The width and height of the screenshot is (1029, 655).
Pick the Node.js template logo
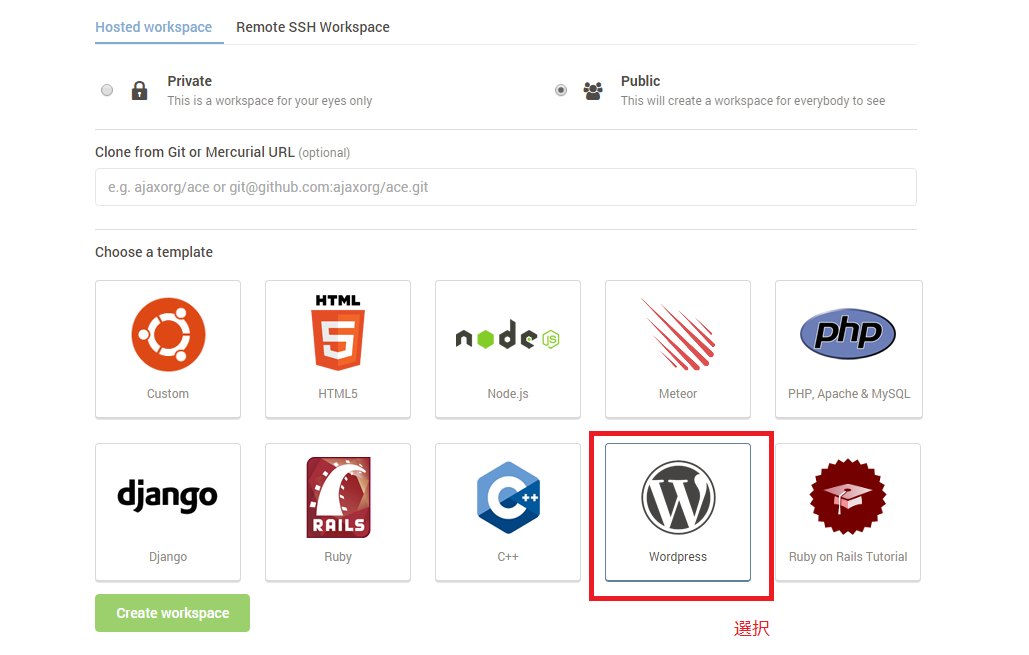(508, 337)
